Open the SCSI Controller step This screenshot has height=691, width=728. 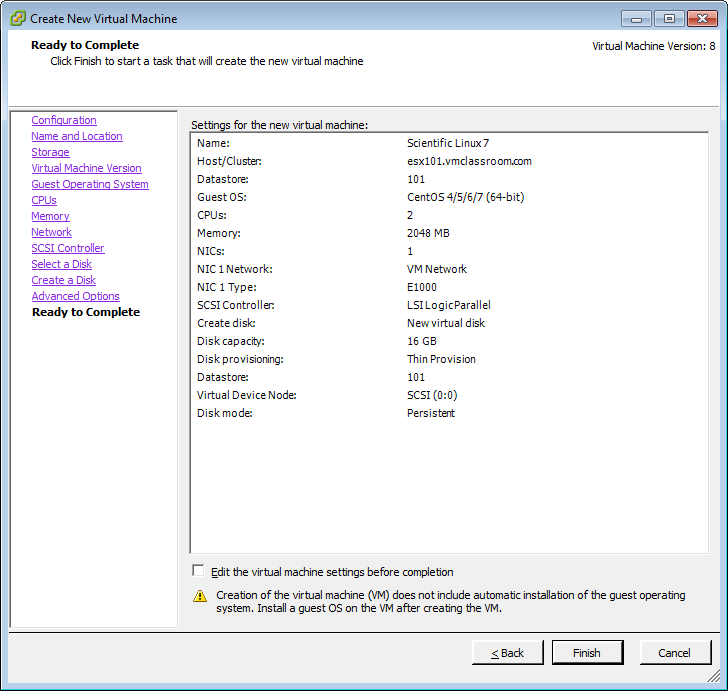tap(68, 248)
